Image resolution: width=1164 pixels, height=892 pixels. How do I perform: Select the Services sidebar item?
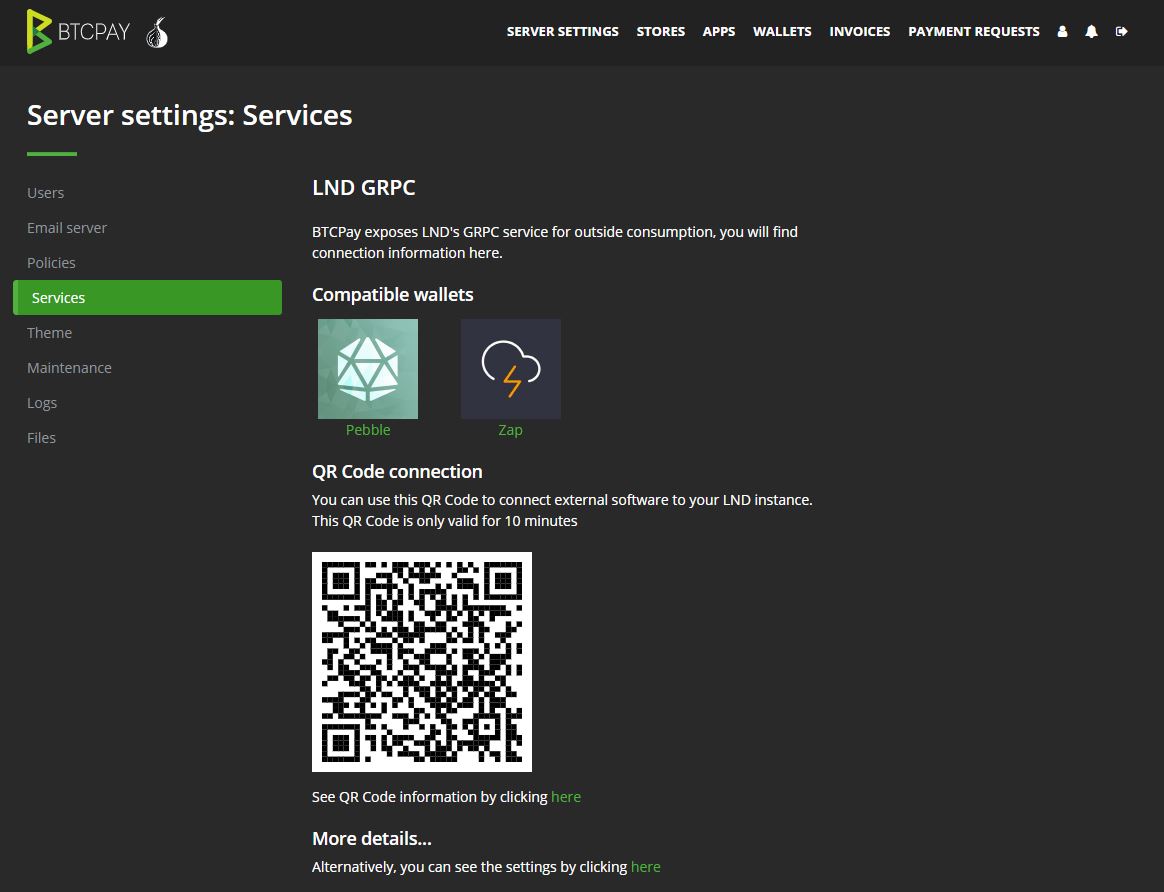point(148,298)
